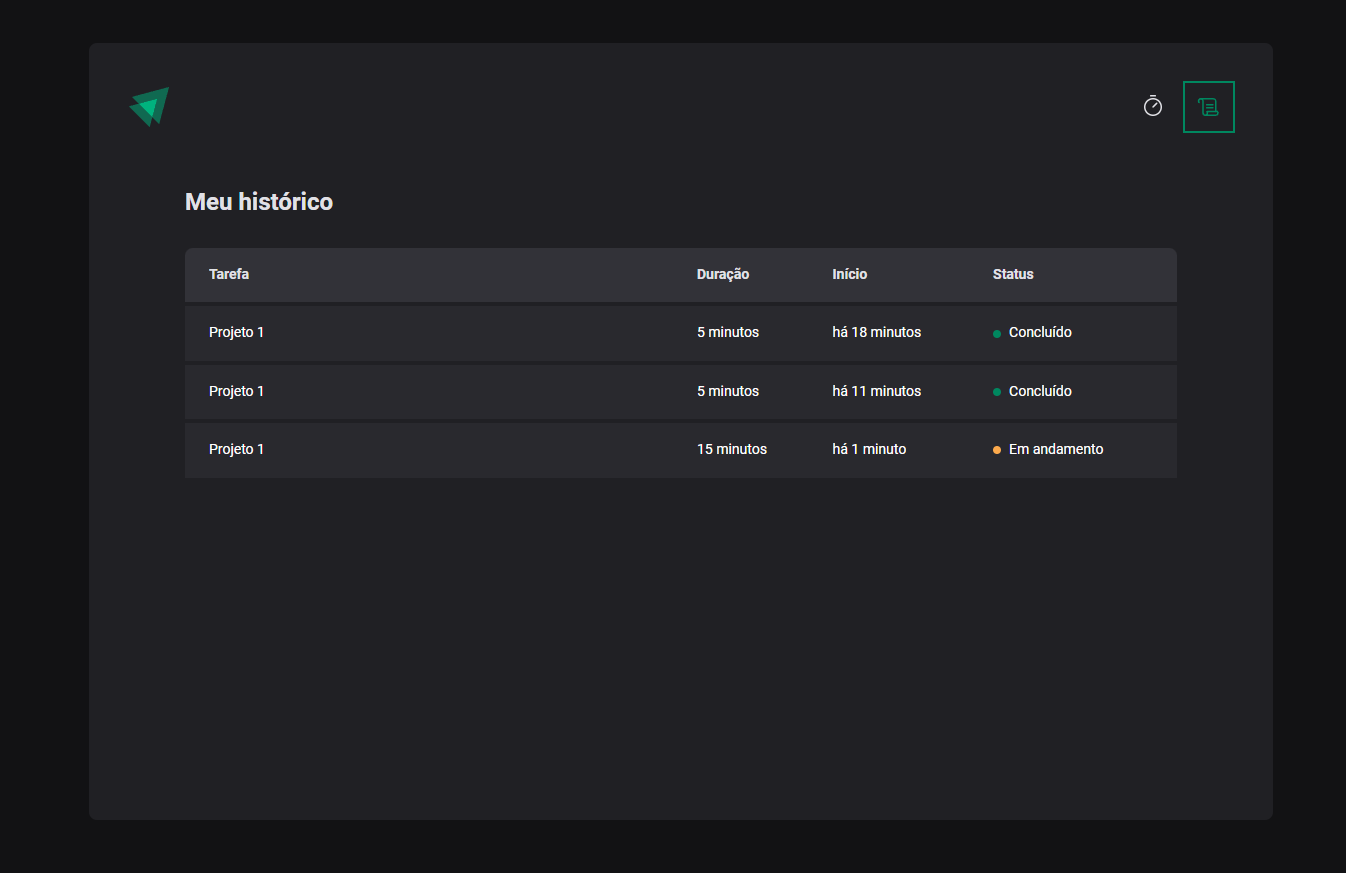Select first Projeto 1 row started há 18 minutos
The height and width of the screenshot is (873, 1346).
[x=681, y=333]
